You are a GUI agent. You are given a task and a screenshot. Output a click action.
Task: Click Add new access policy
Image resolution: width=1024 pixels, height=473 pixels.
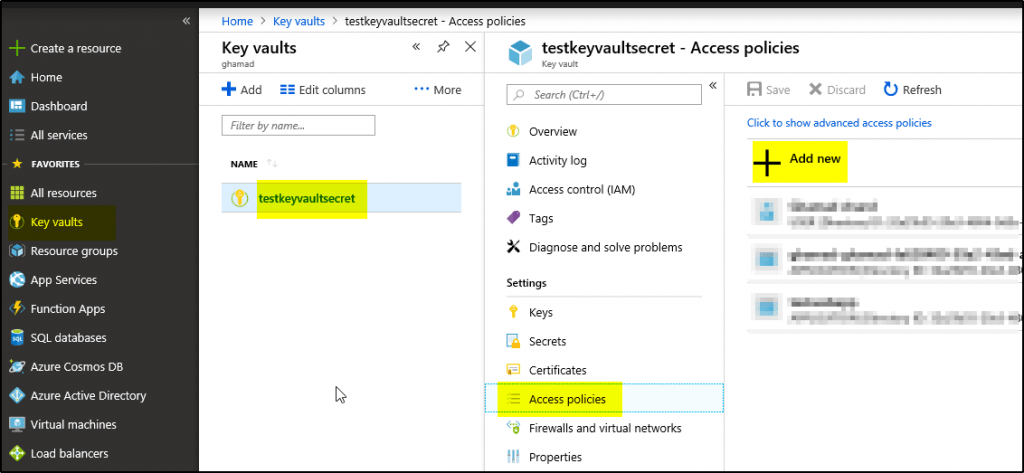coord(800,159)
